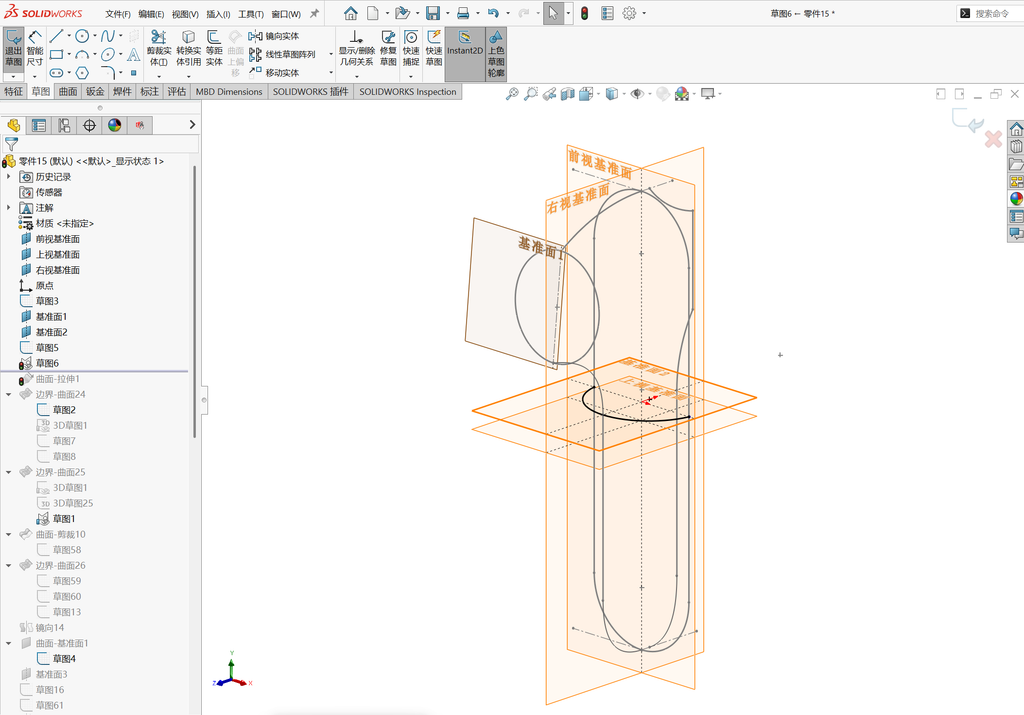Collapse the 边界-曲面25 feature node
This screenshot has height=715, width=1024.
pyautogui.click(x=8, y=472)
